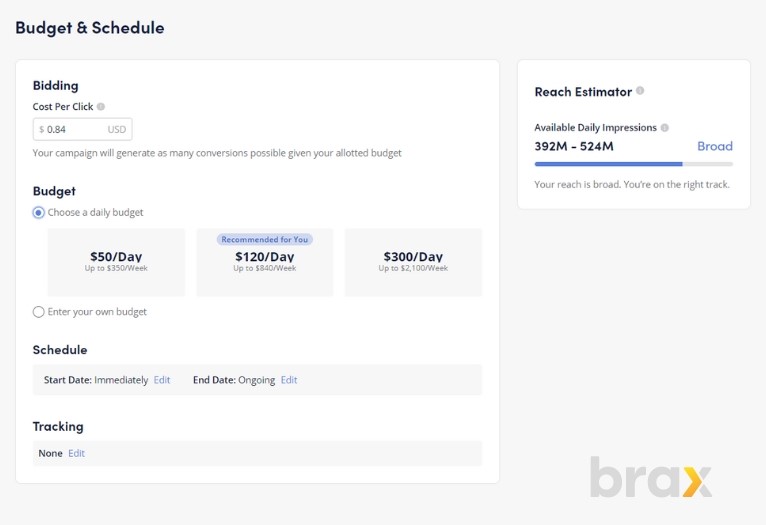Edit the Tracking setting
The width and height of the screenshot is (766, 525).
tap(76, 453)
